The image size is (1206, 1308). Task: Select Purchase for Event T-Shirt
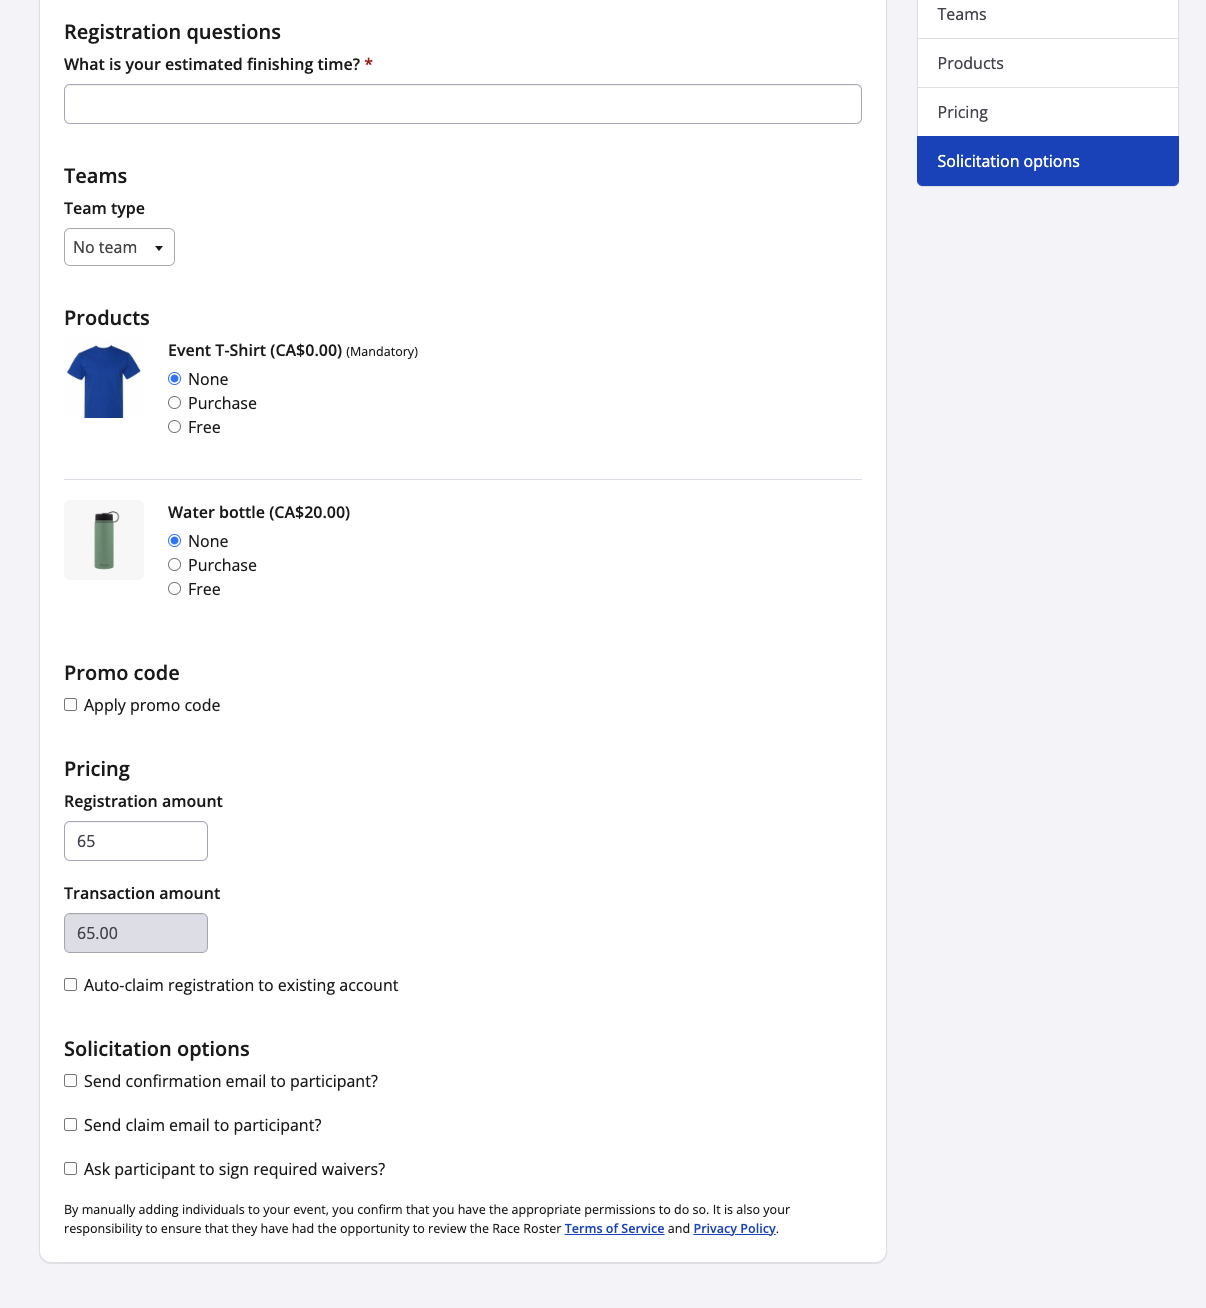pos(175,403)
